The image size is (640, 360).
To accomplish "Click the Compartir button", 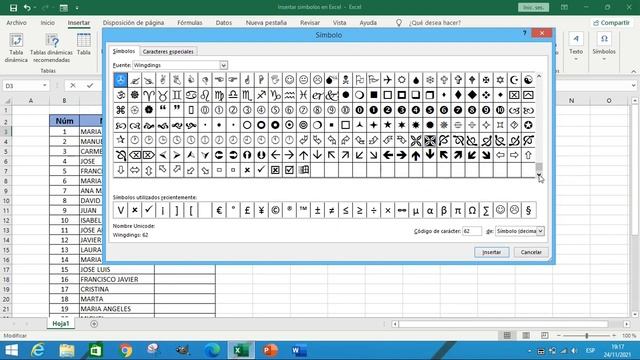I will click(x=611, y=22).
